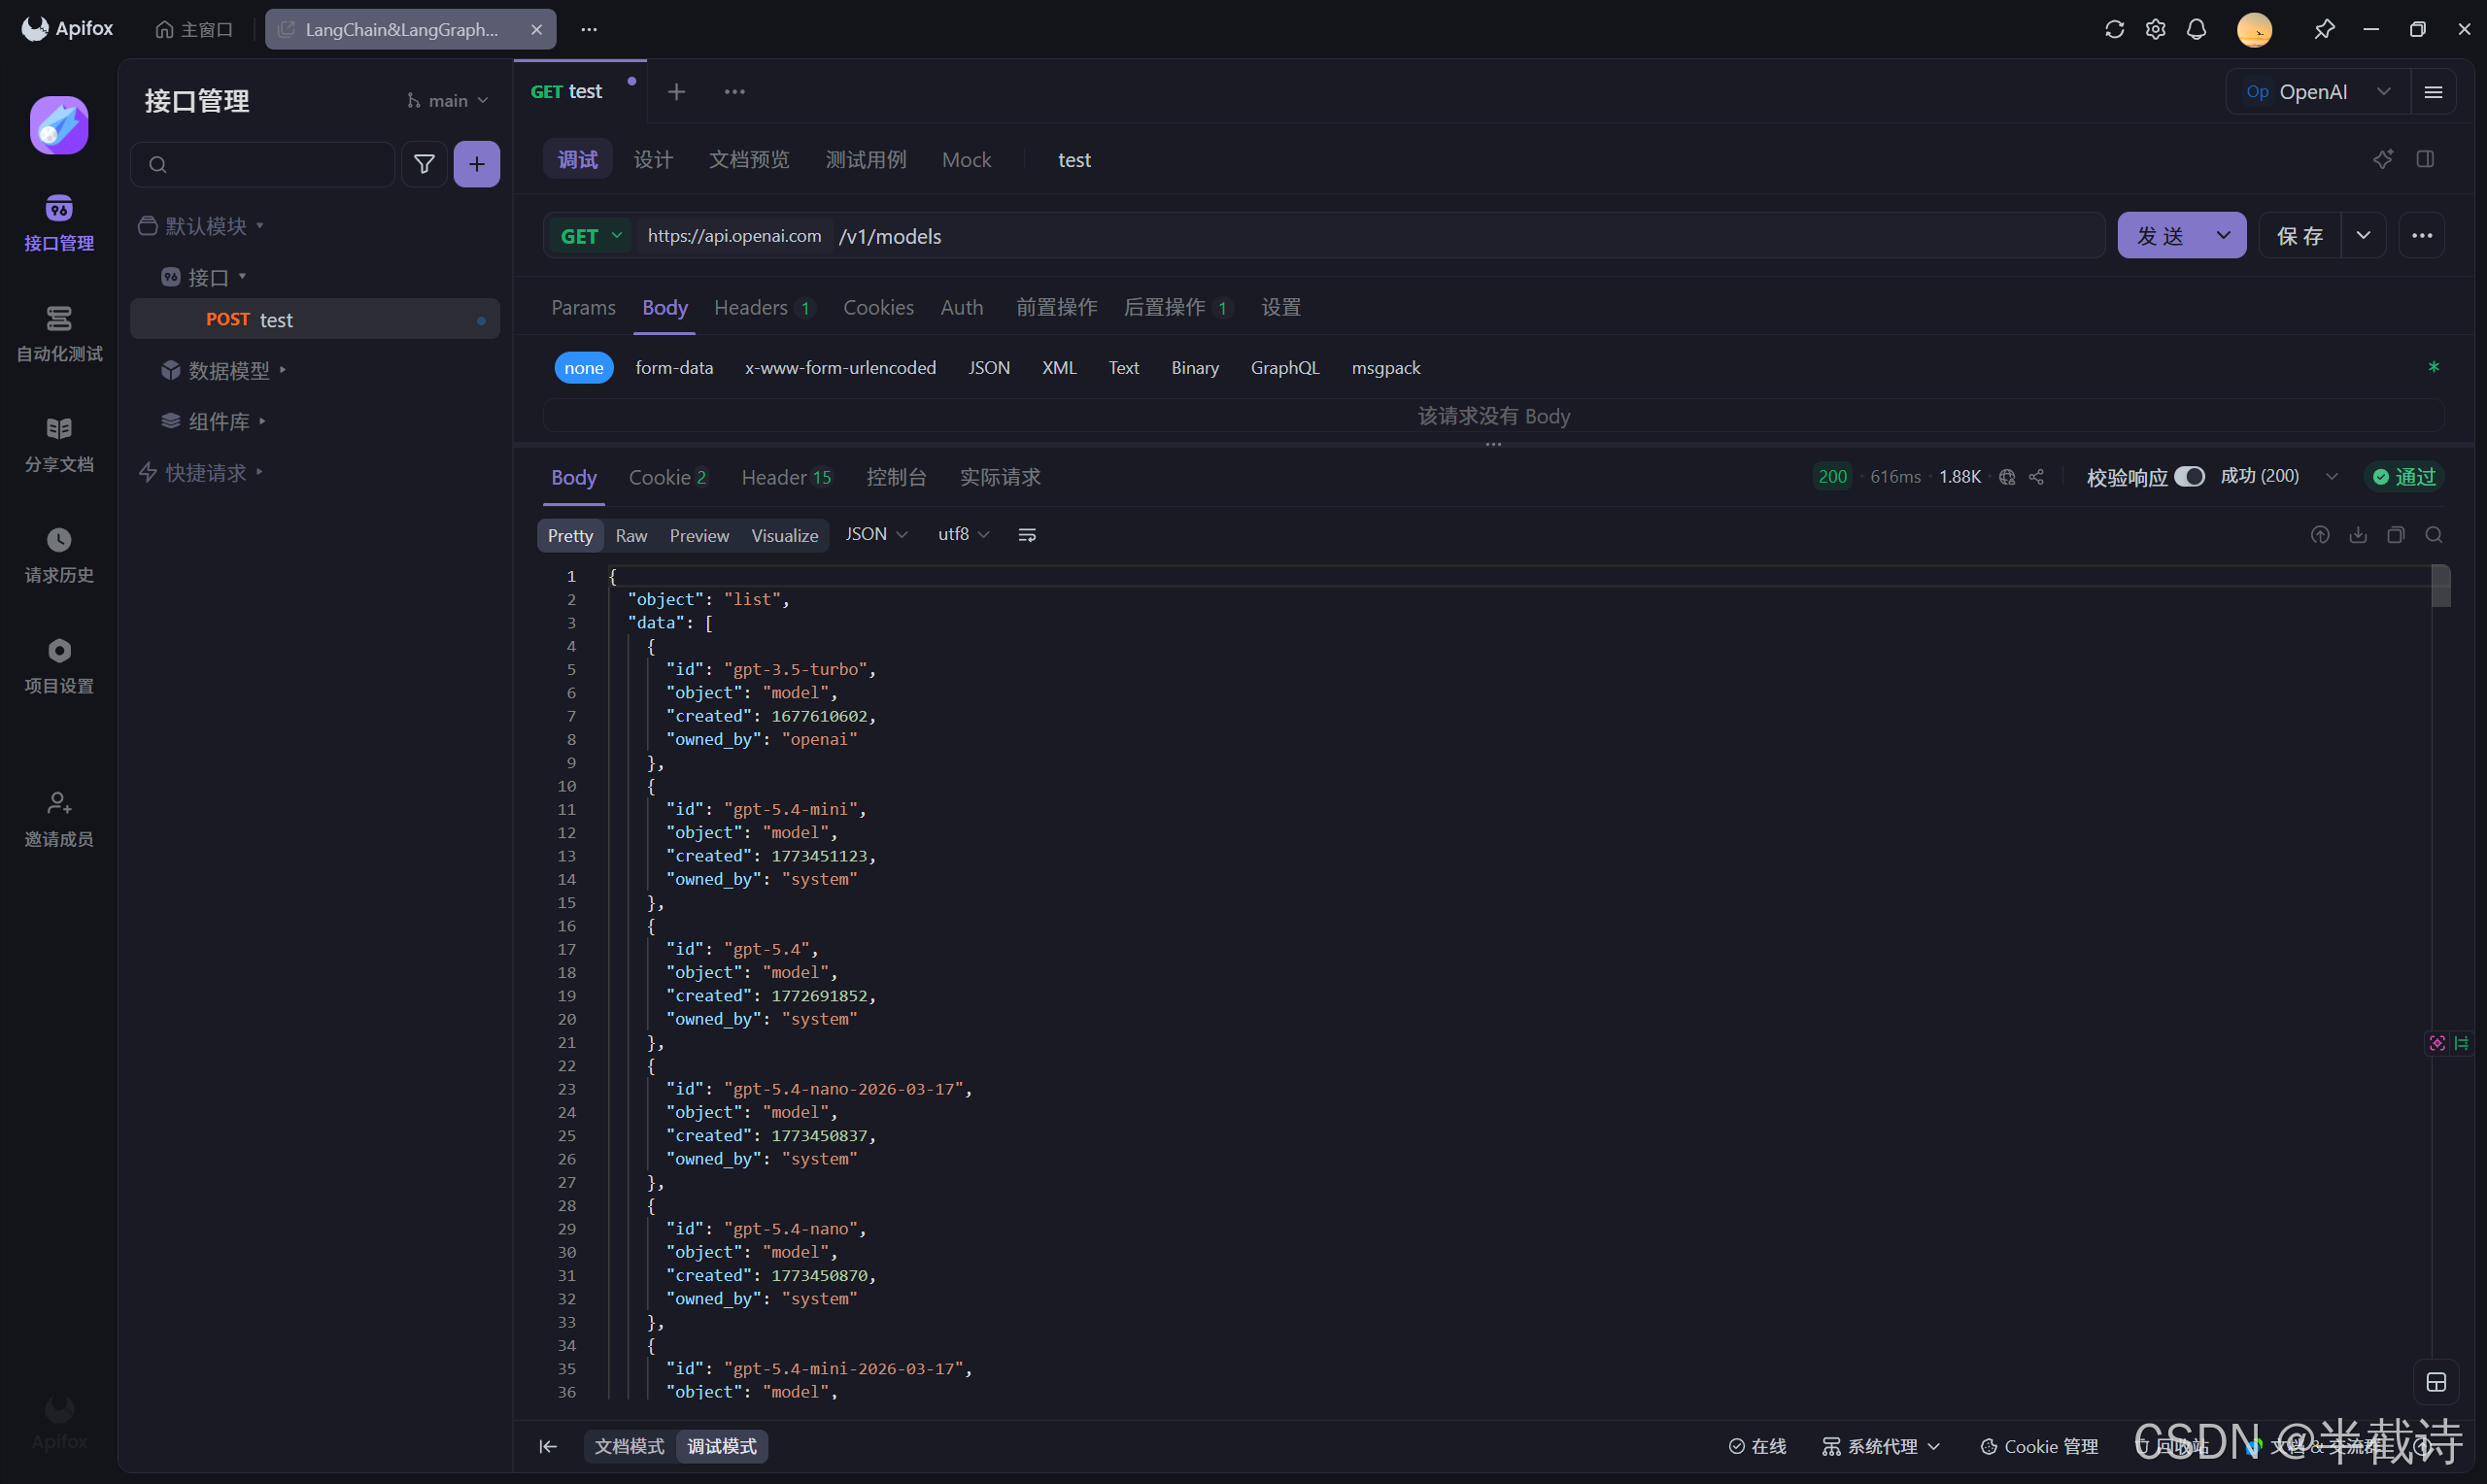
Task: Open the GET method dropdown
Action: [x=591, y=236]
